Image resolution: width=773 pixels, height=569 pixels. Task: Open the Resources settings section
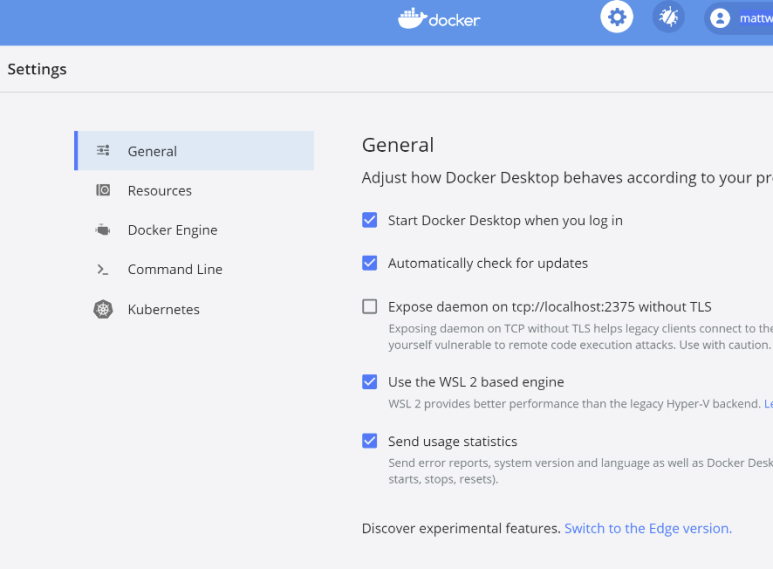tap(194, 190)
